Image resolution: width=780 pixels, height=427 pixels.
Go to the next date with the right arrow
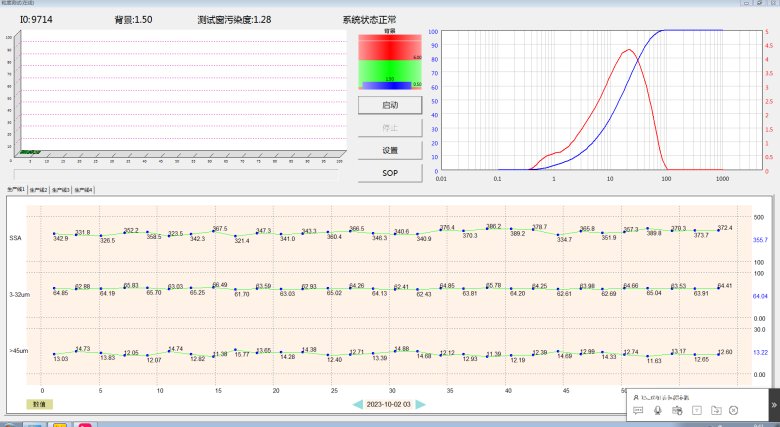[421, 404]
